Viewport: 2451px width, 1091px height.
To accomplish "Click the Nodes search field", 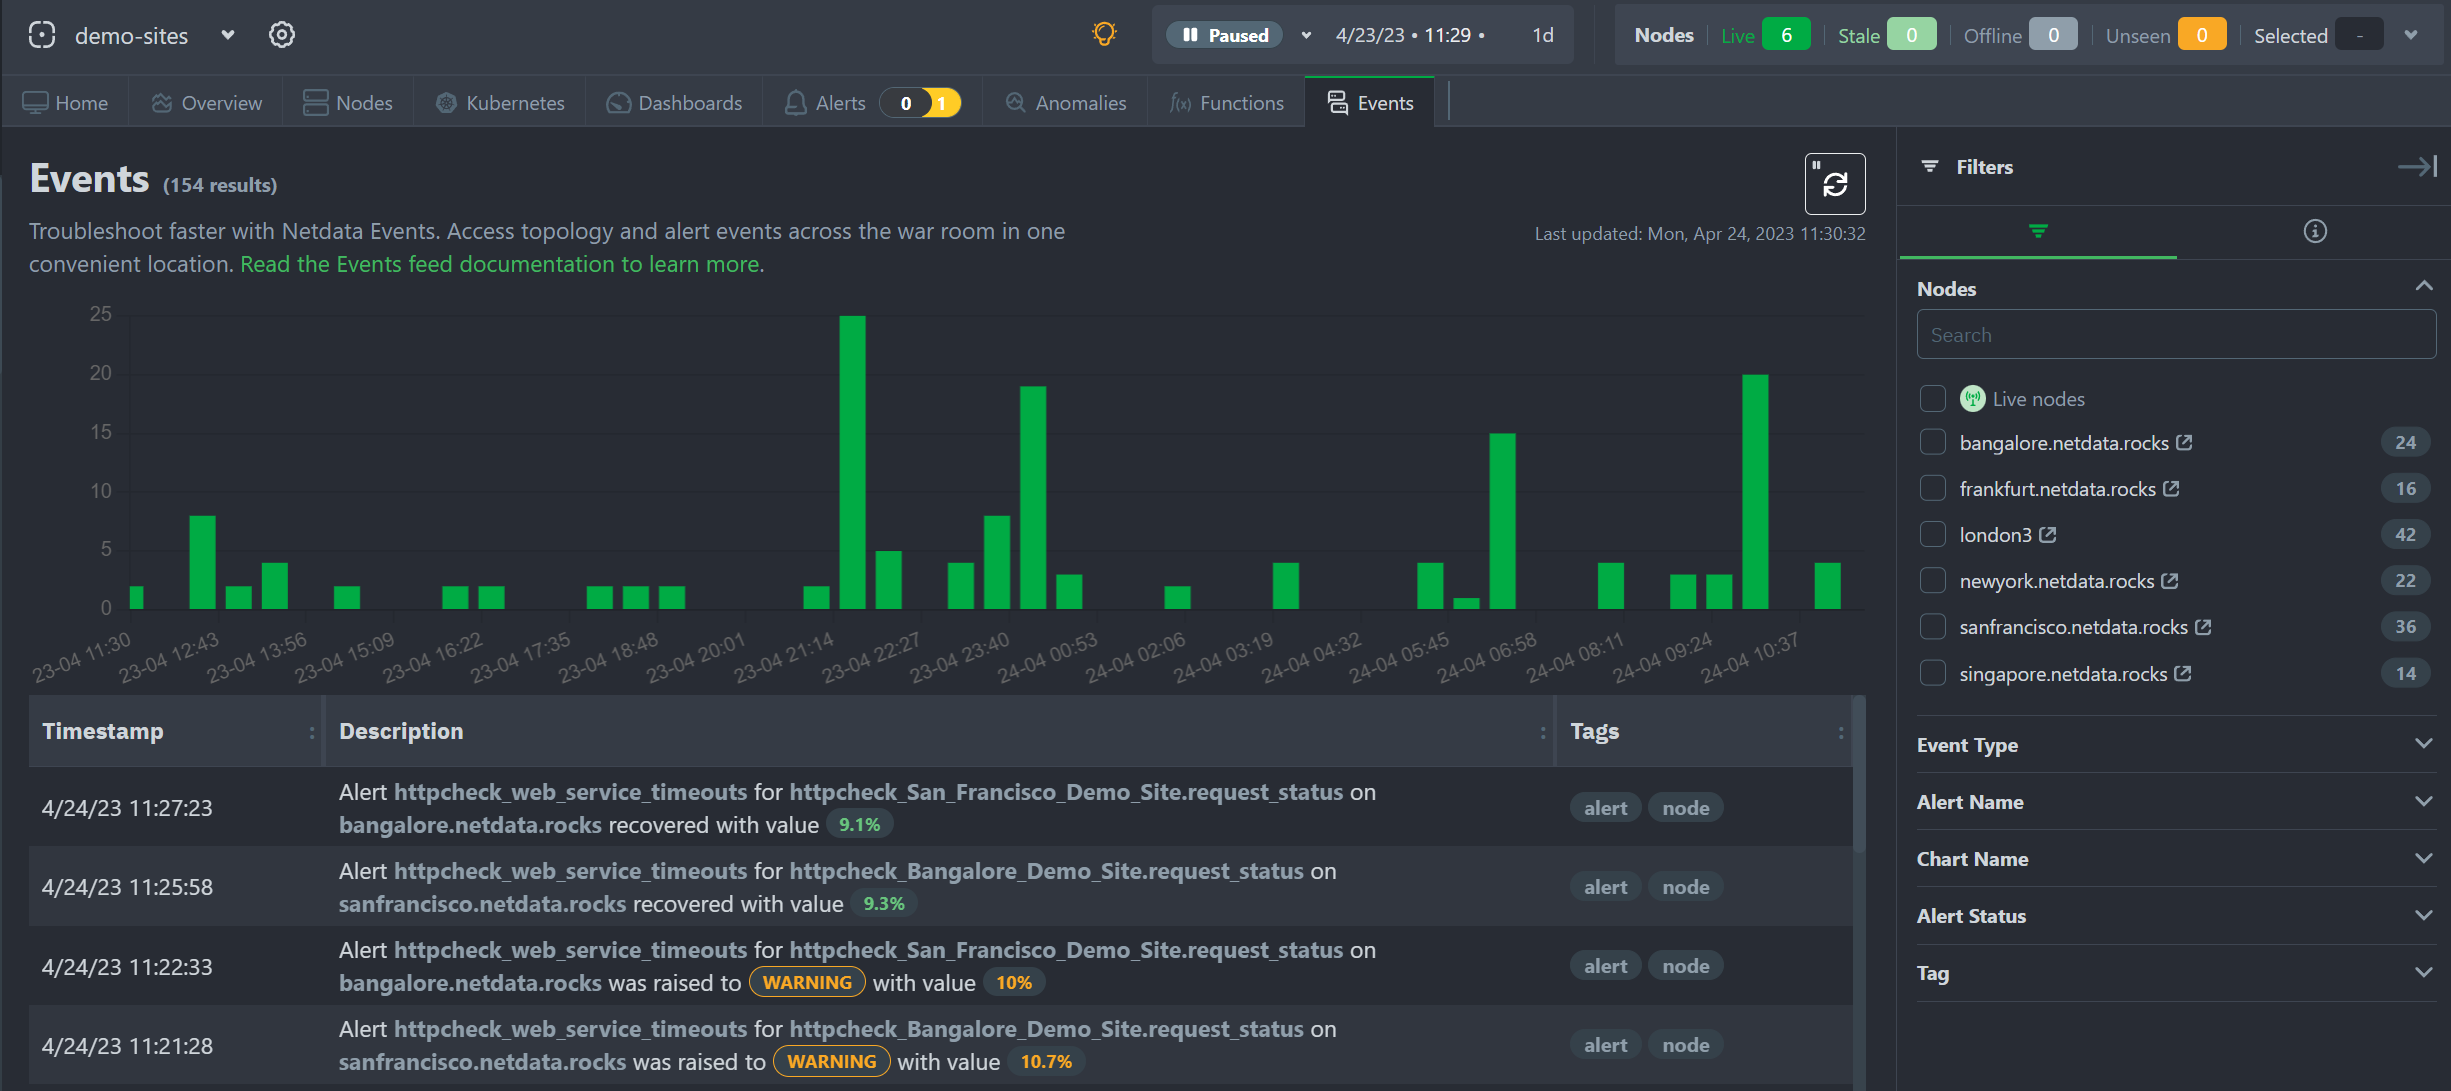I will point(2175,335).
